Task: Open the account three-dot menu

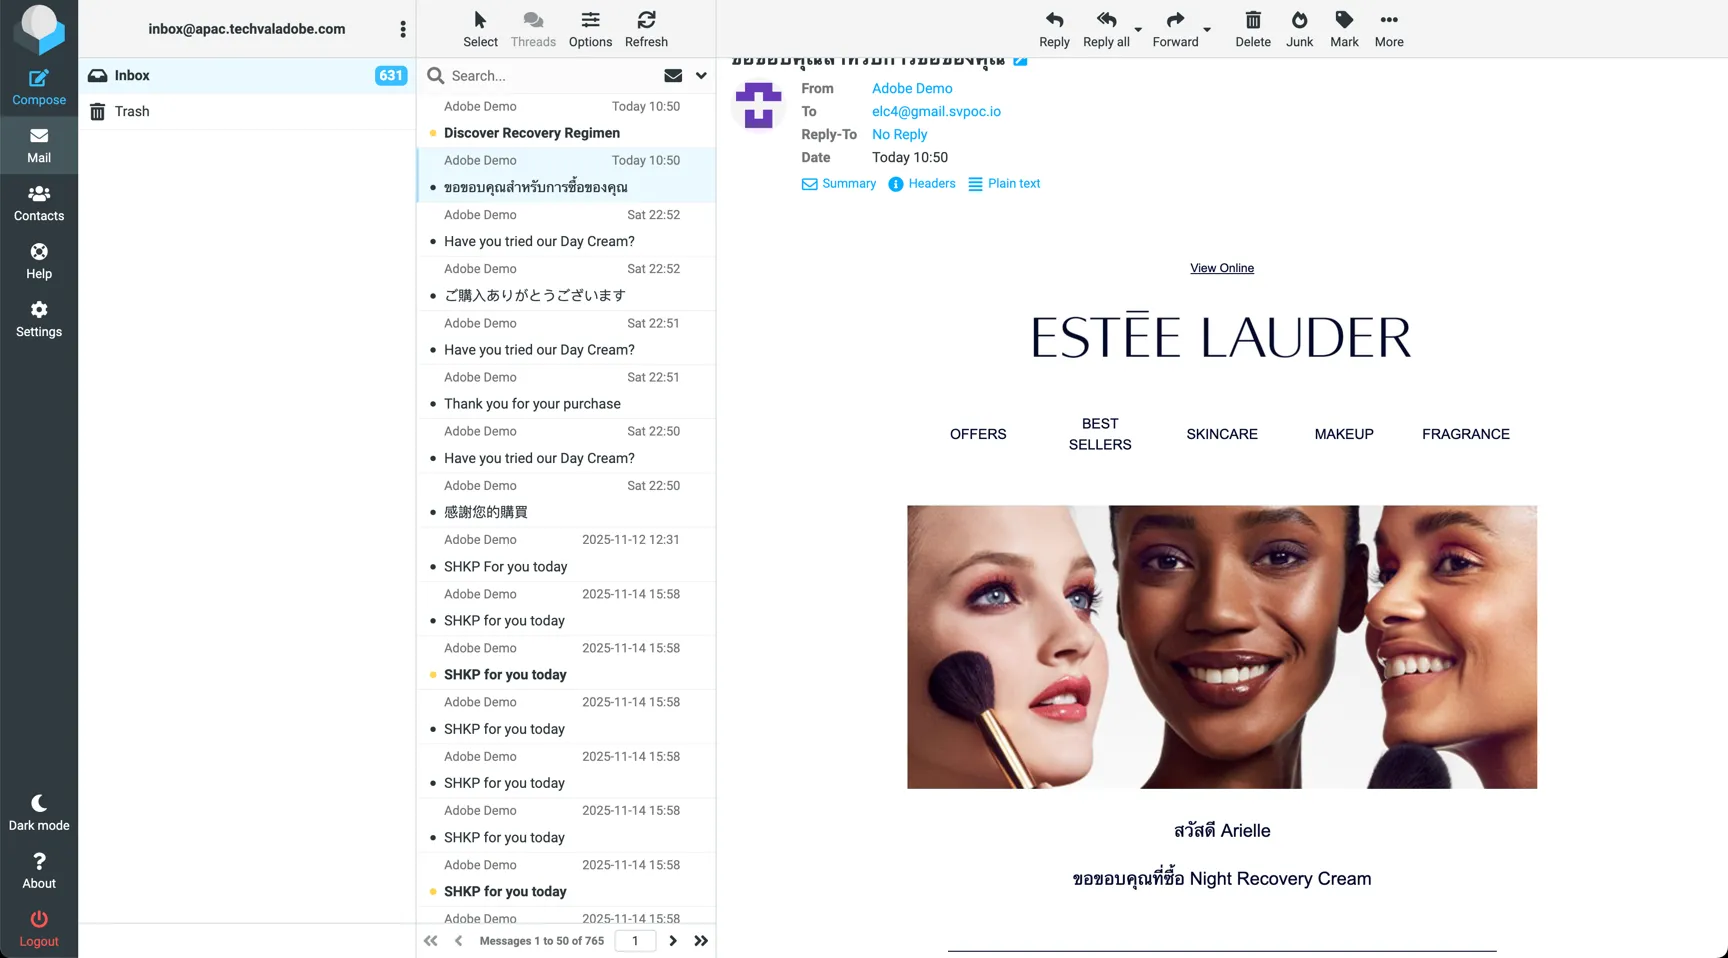Action: [403, 29]
